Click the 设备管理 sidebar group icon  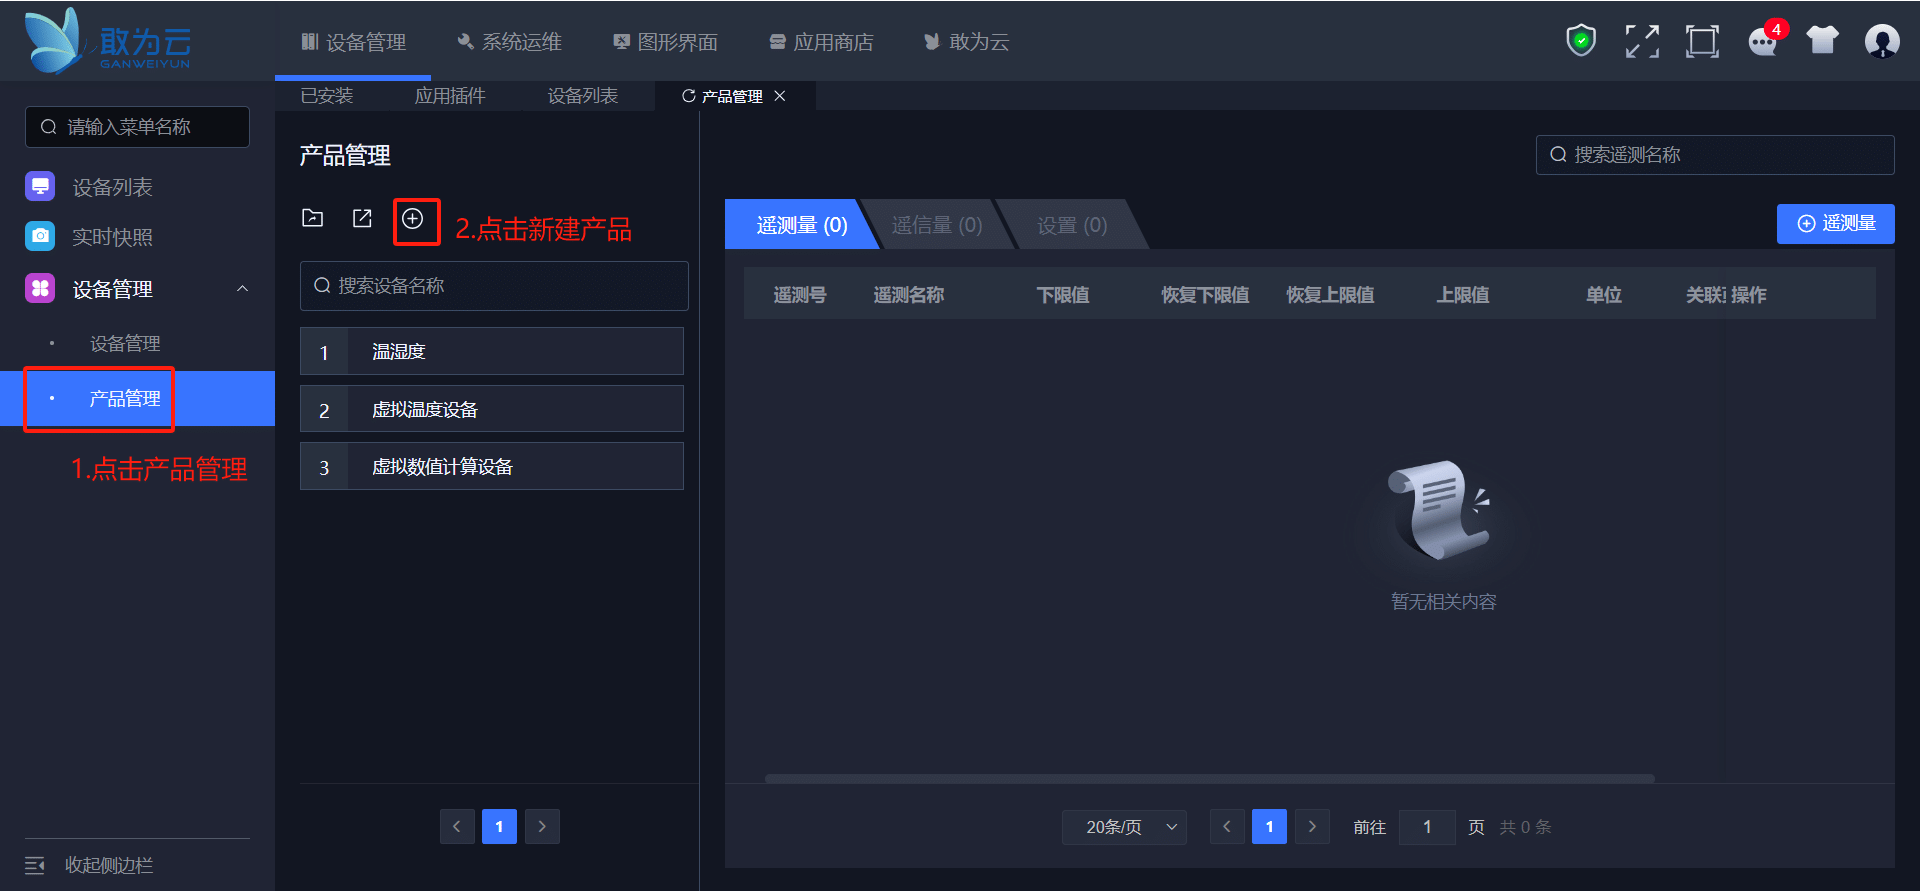click(x=40, y=289)
